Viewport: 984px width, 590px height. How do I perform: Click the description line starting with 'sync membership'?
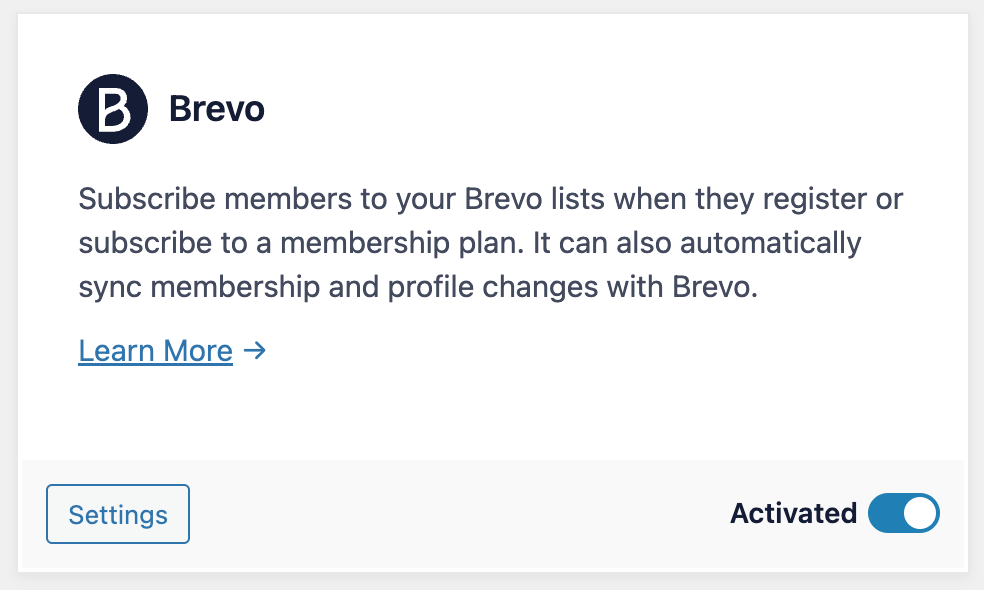tap(419, 288)
